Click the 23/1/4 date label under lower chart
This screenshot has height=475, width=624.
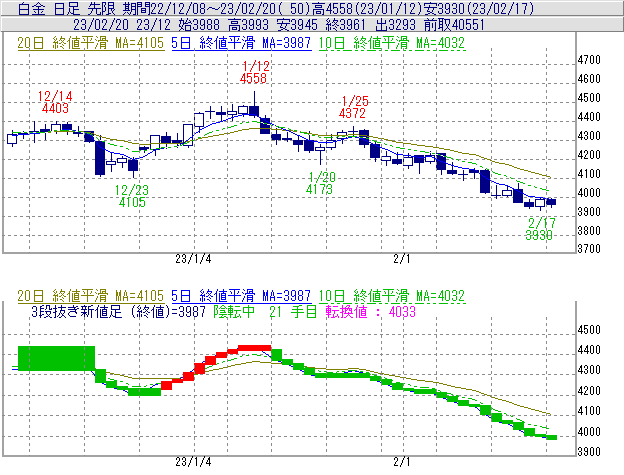[x=193, y=462]
